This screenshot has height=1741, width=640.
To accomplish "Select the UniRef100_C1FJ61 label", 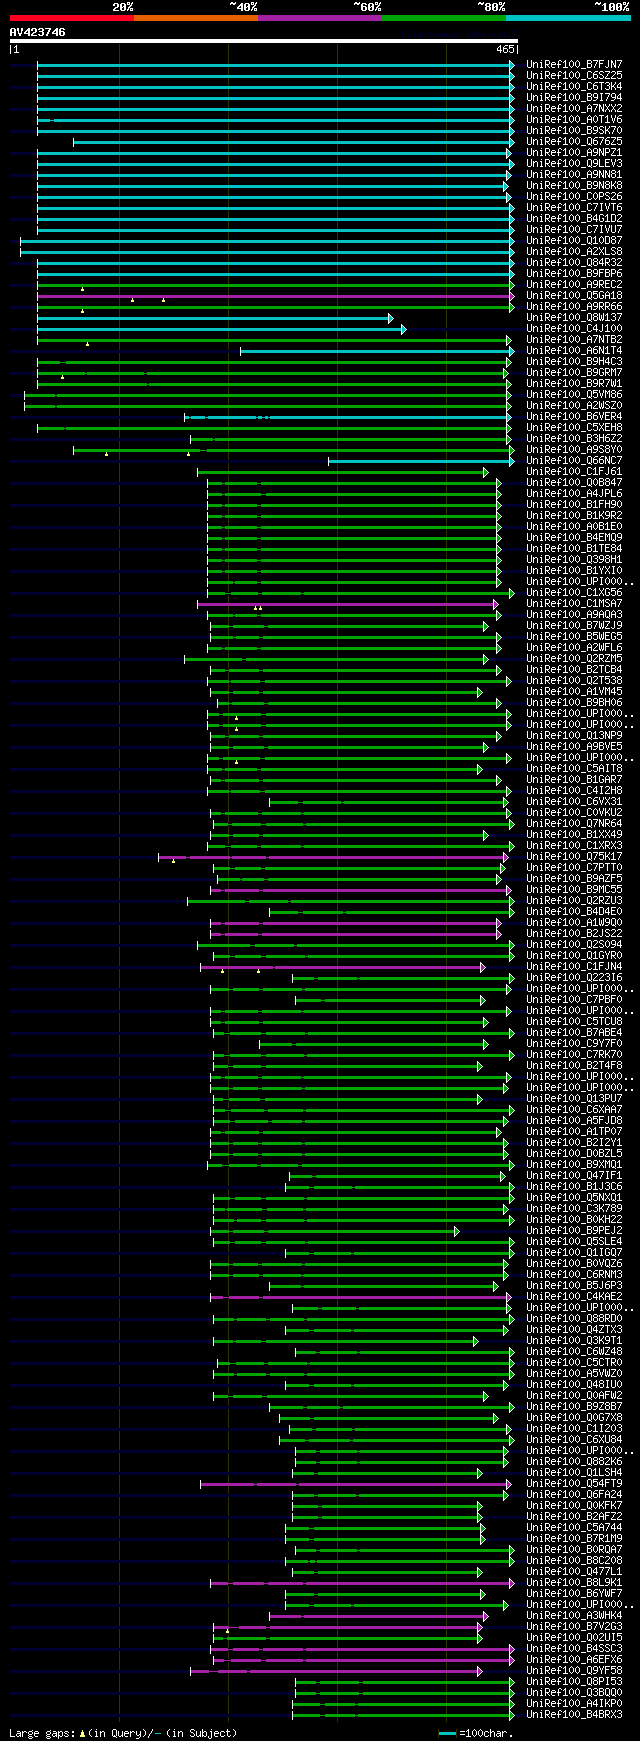I will 574,471.
